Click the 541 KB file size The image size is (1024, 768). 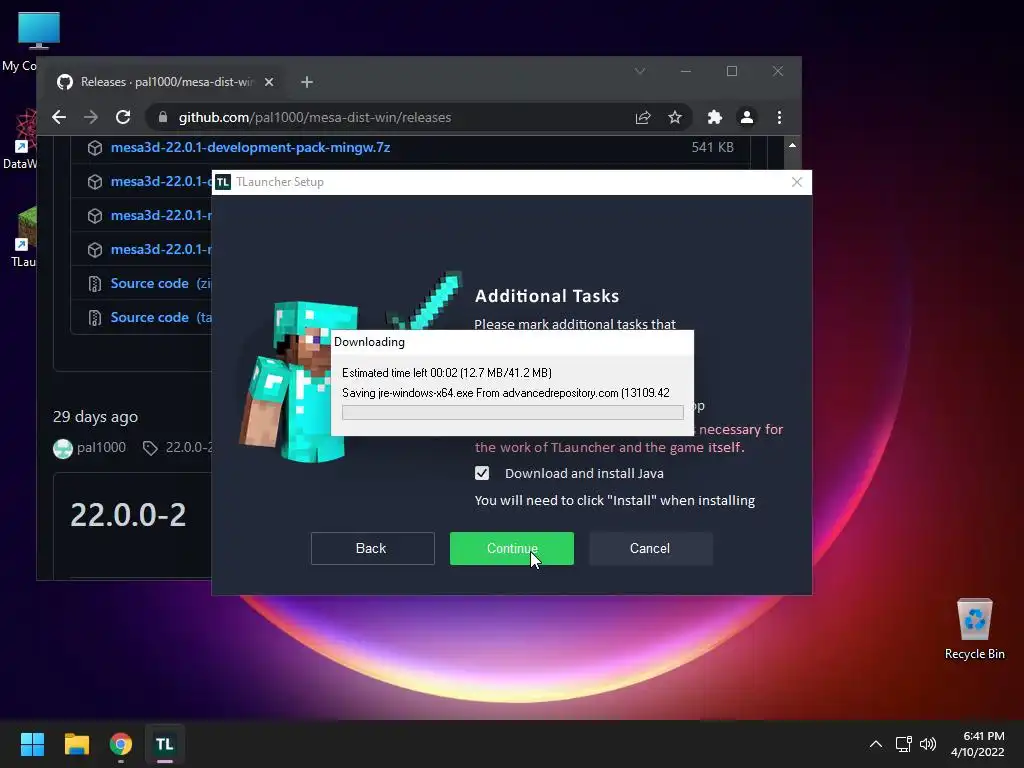tap(712, 148)
